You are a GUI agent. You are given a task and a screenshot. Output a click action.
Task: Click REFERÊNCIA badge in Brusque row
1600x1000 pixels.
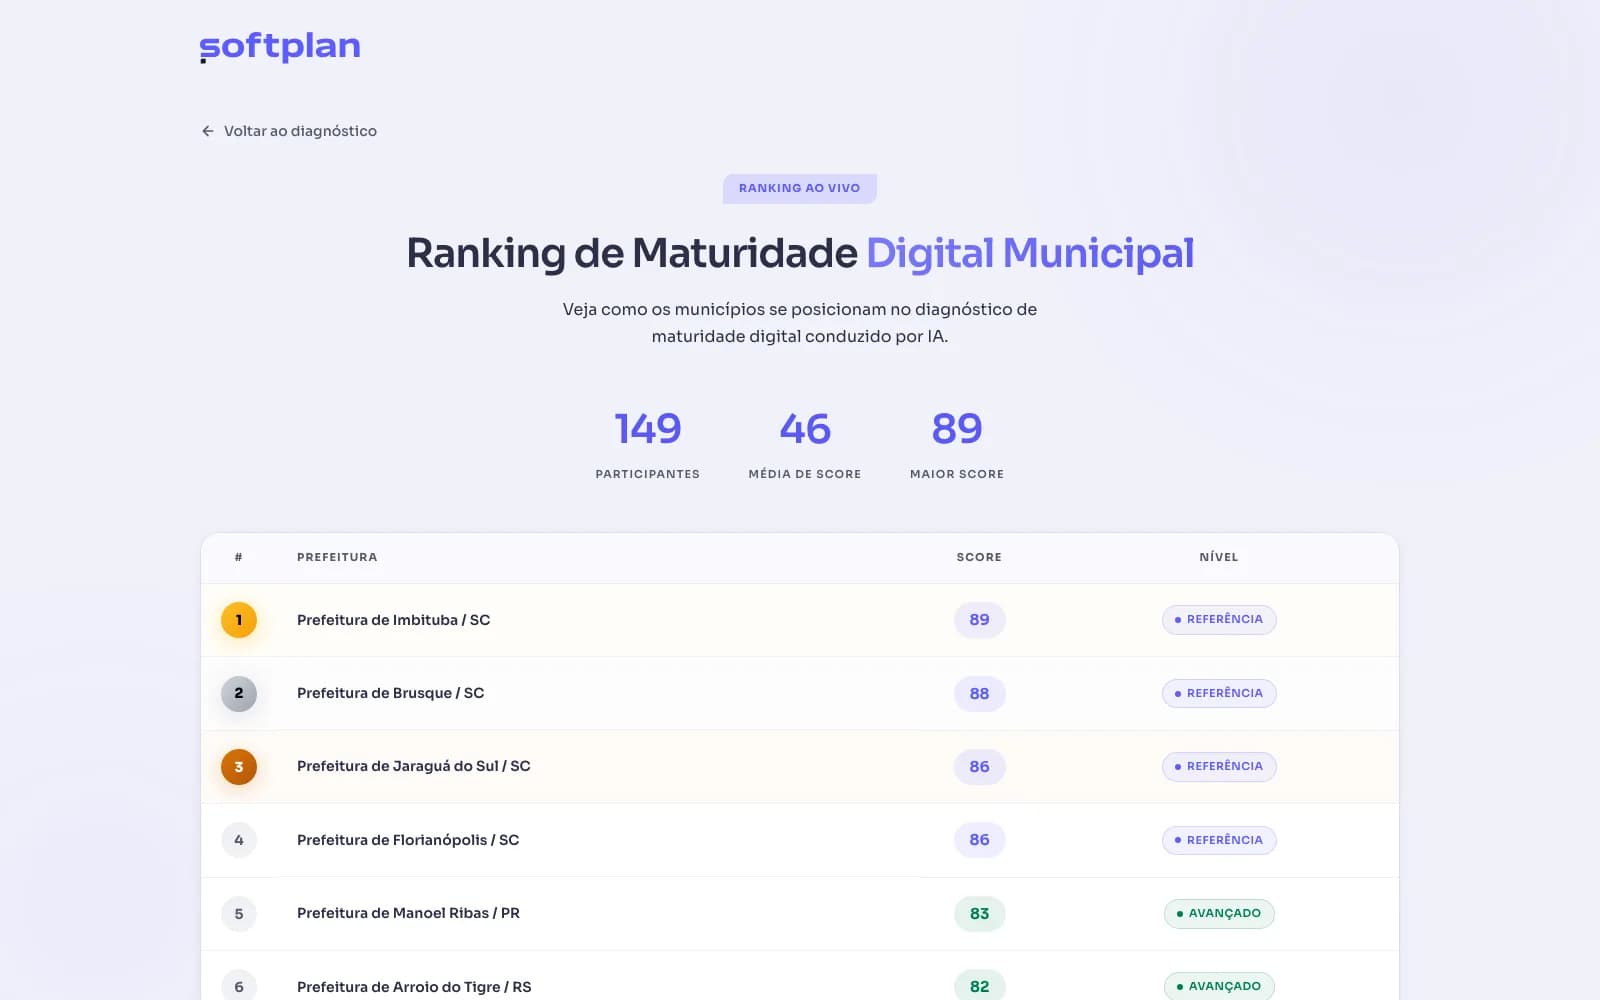(1219, 693)
